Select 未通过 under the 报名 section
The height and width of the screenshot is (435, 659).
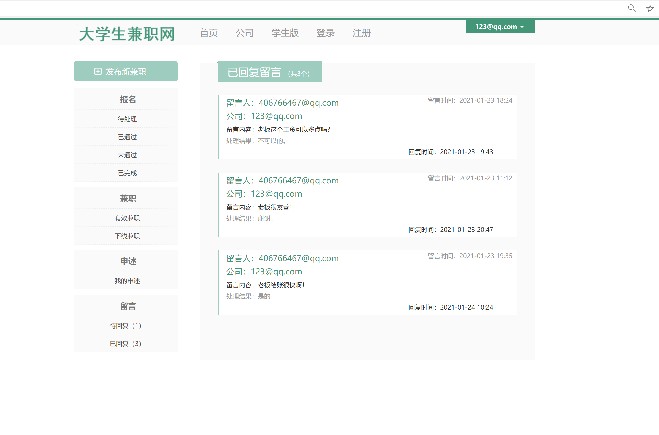(x=126, y=155)
